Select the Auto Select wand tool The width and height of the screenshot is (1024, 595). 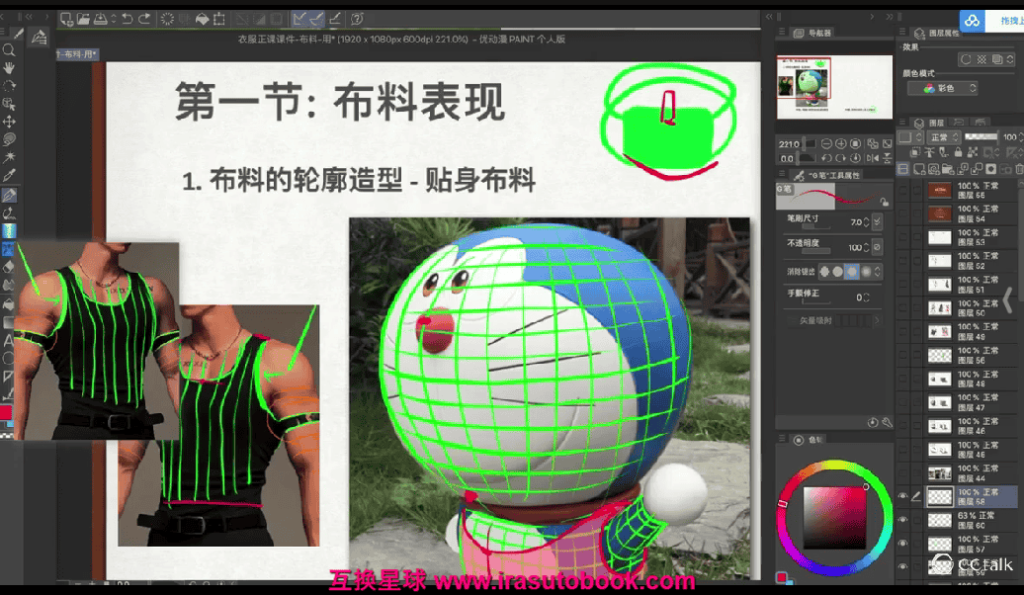point(8,157)
